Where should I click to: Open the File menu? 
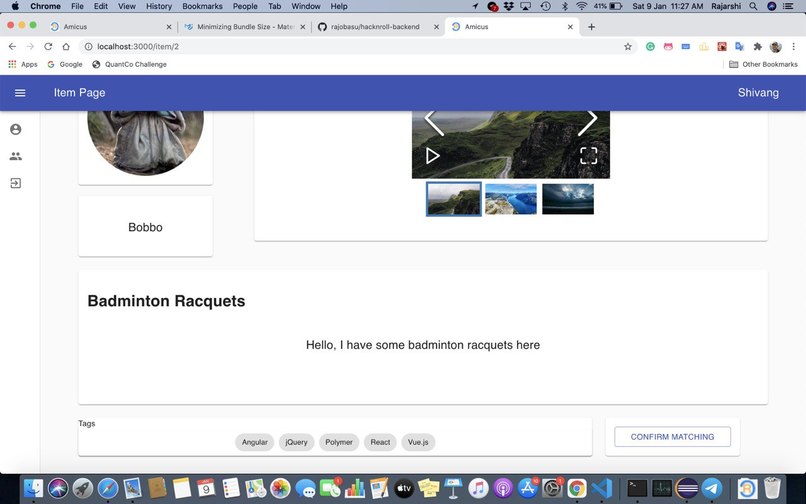77,6
